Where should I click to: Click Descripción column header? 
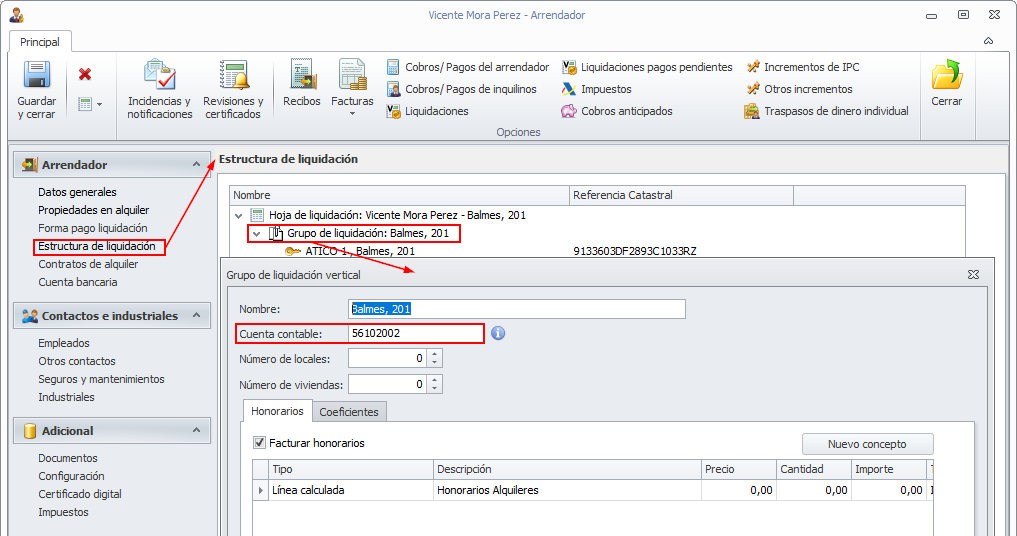pos(567,469)
